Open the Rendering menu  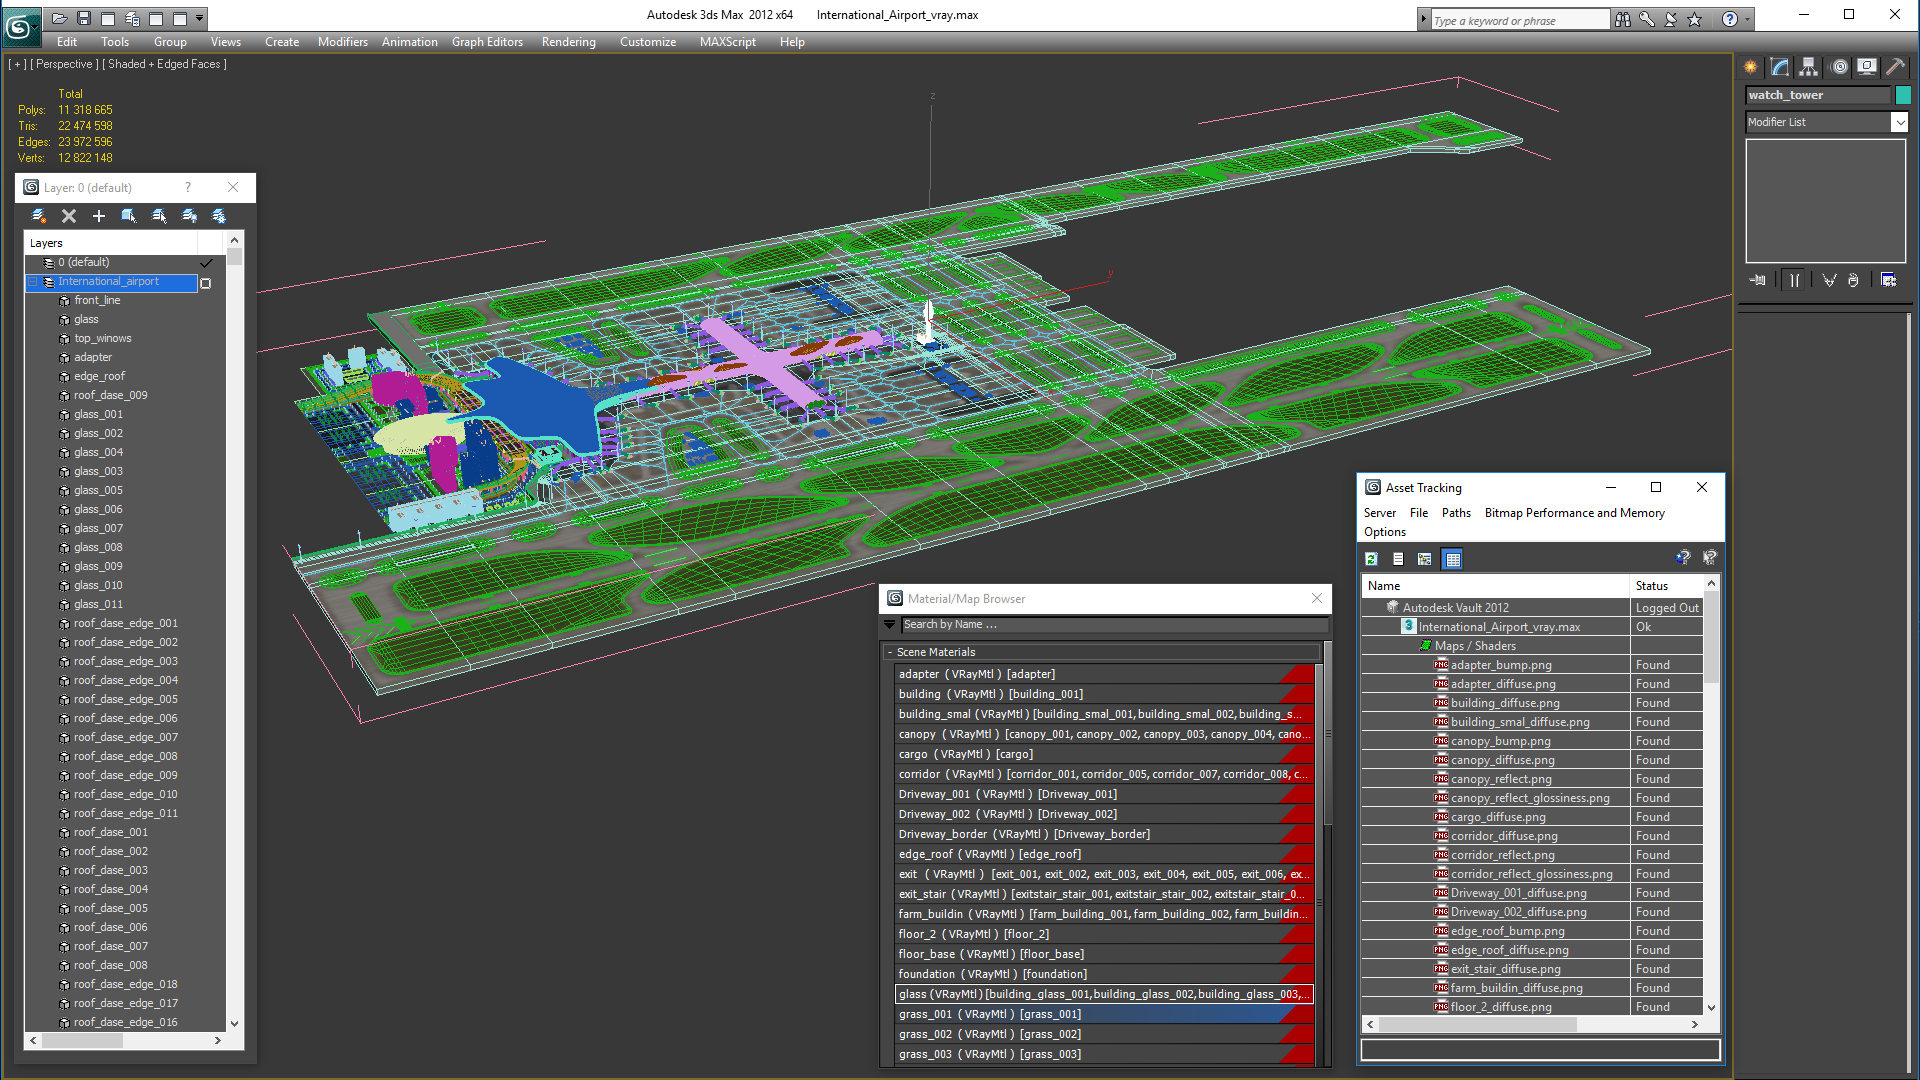[x=569, y=42]
